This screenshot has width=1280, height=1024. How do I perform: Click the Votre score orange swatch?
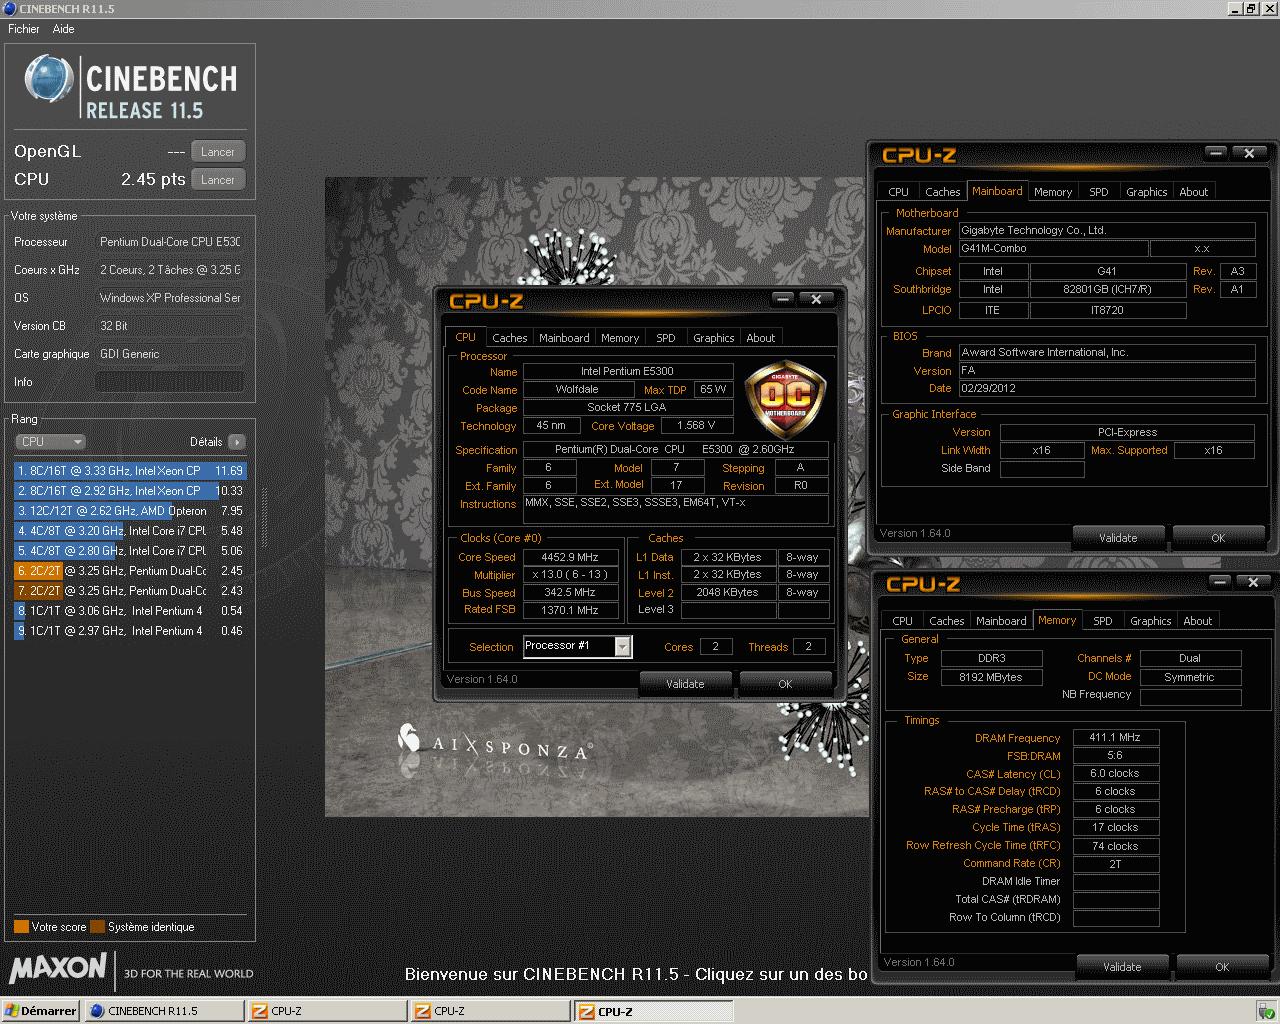[x=21, y=926]
